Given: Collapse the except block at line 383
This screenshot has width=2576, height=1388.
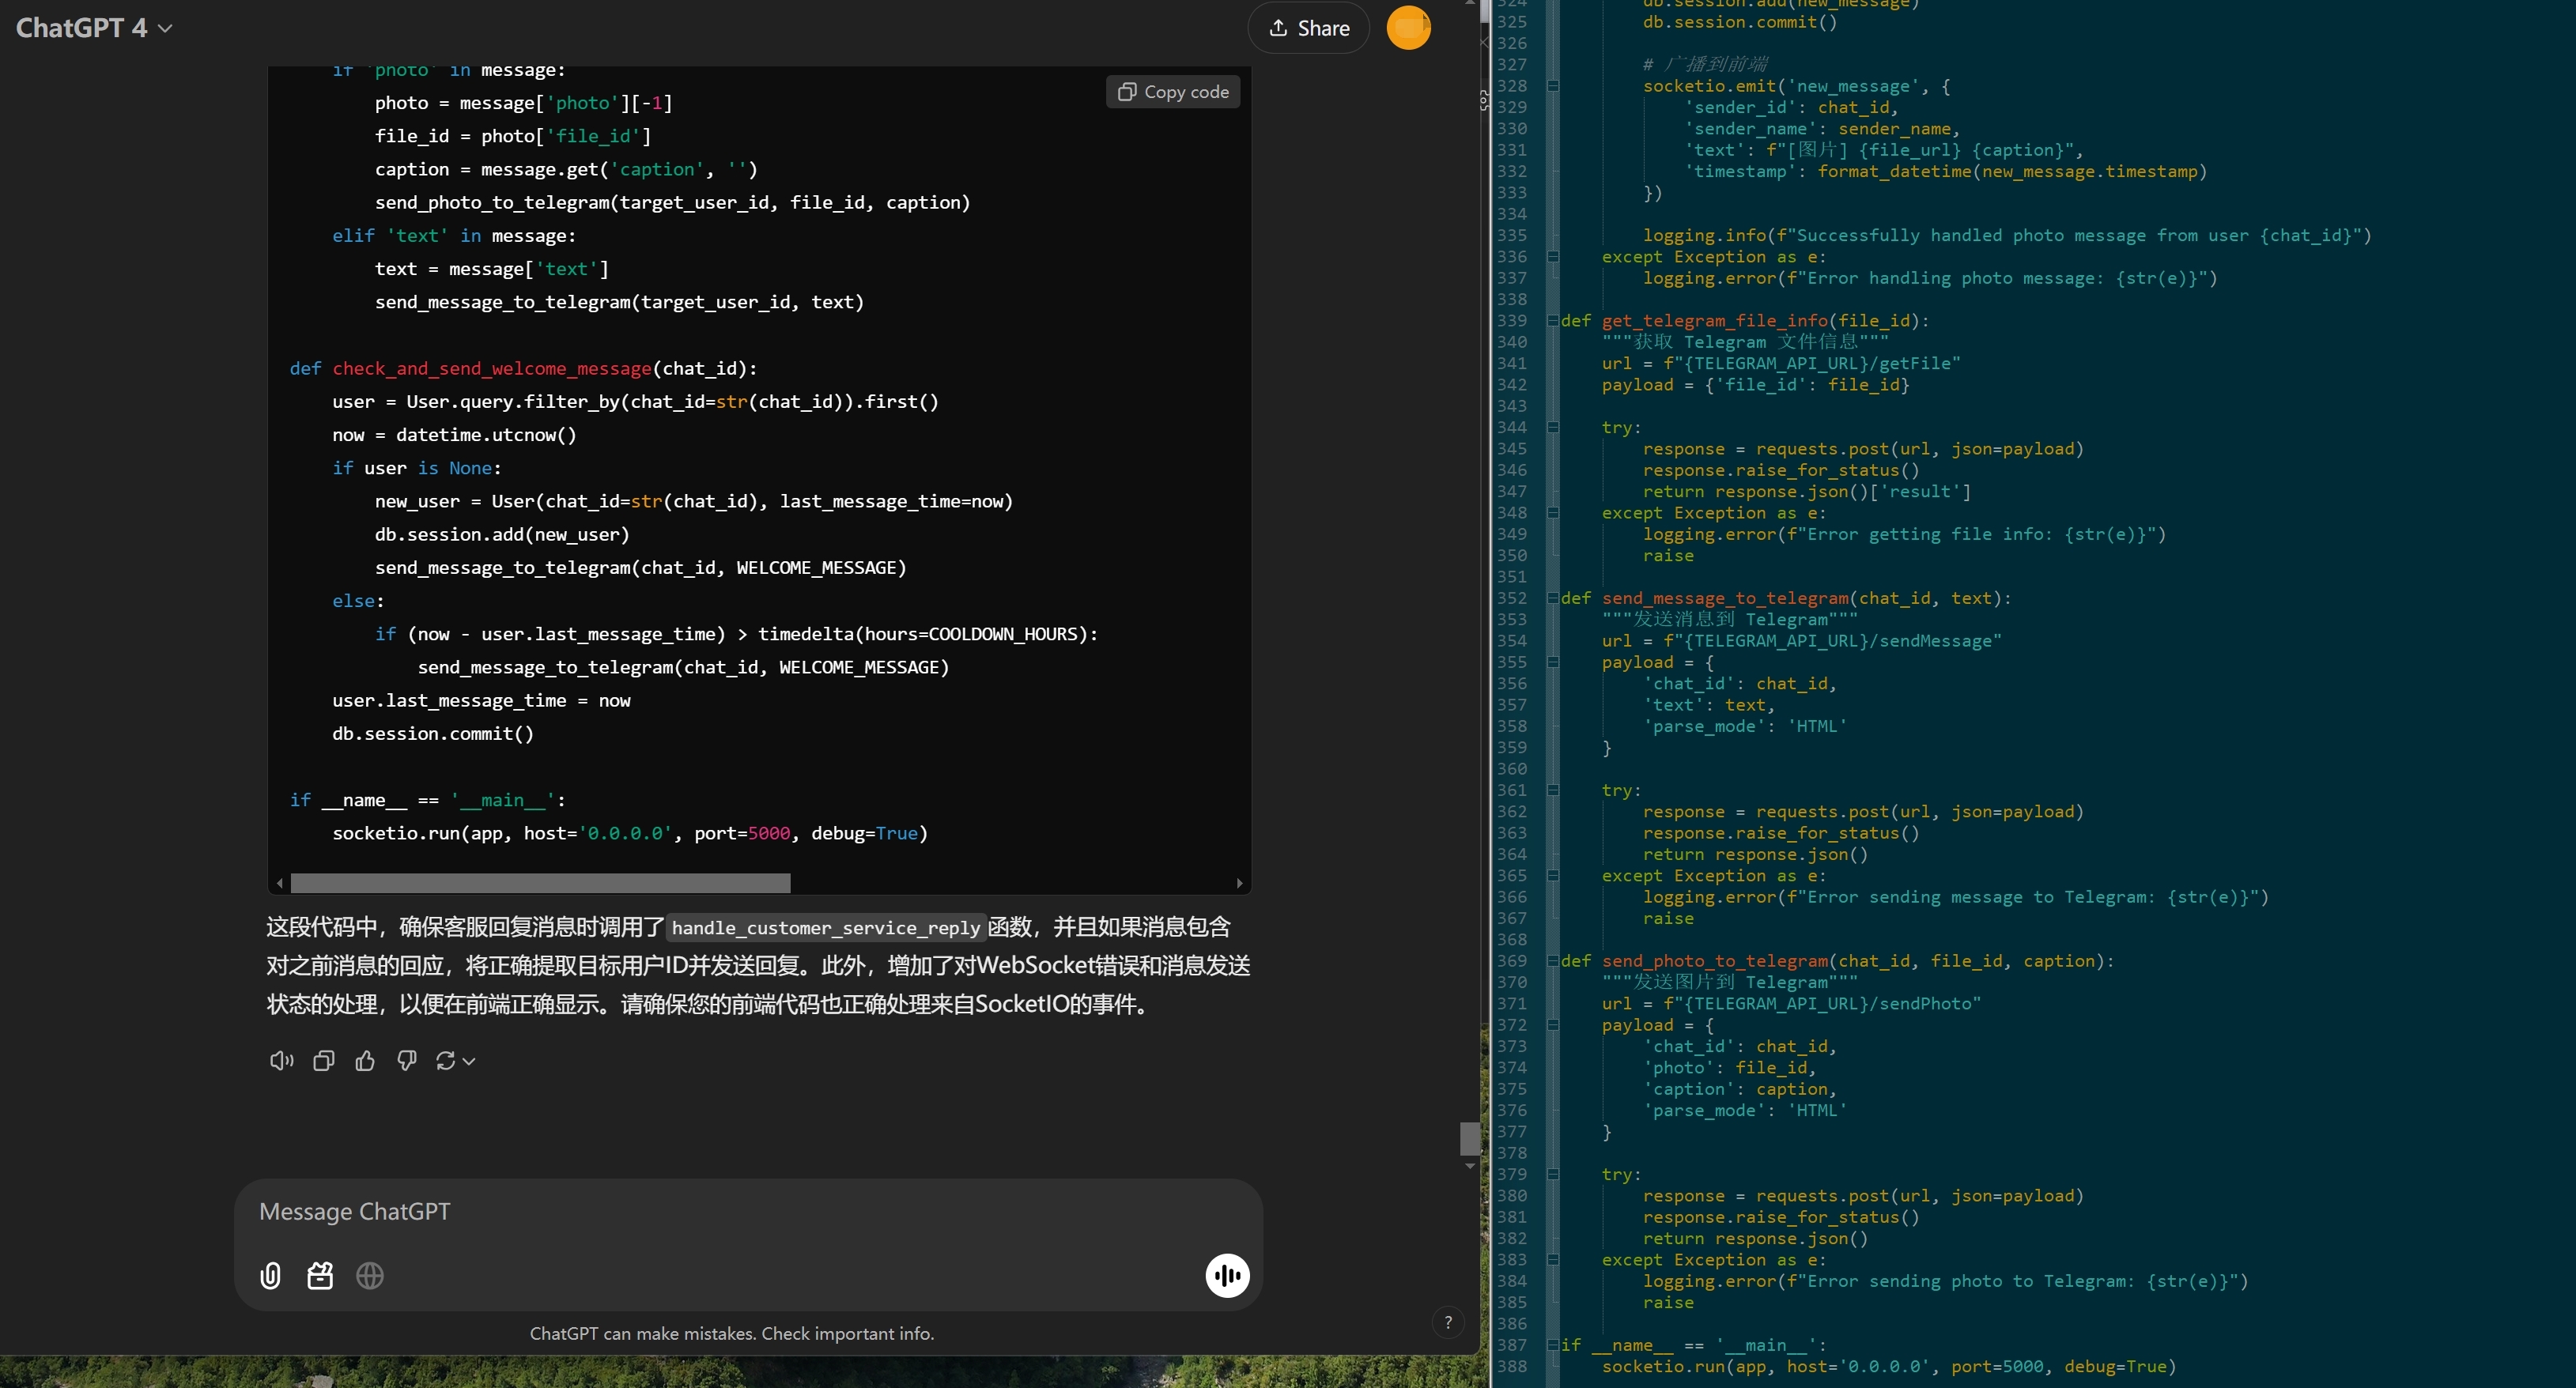Looking at the screenshot, I should point(1552,1260).
